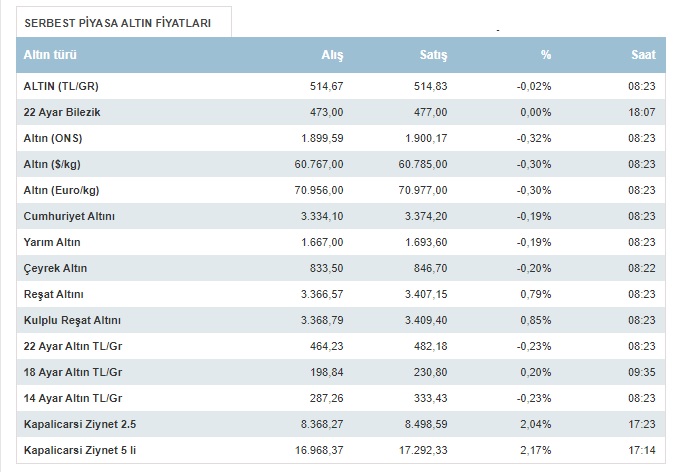The height and width of the screenshot is (472, 679).
Task: Select the Altın (ONS) row label
Action: [53, 138]
